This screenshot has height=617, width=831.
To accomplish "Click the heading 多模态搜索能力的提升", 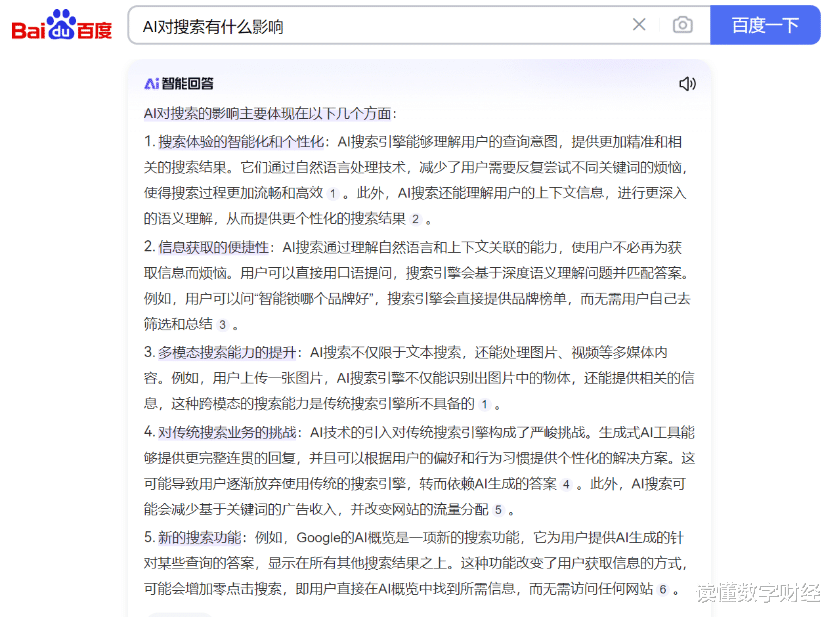I will point(227,352).
